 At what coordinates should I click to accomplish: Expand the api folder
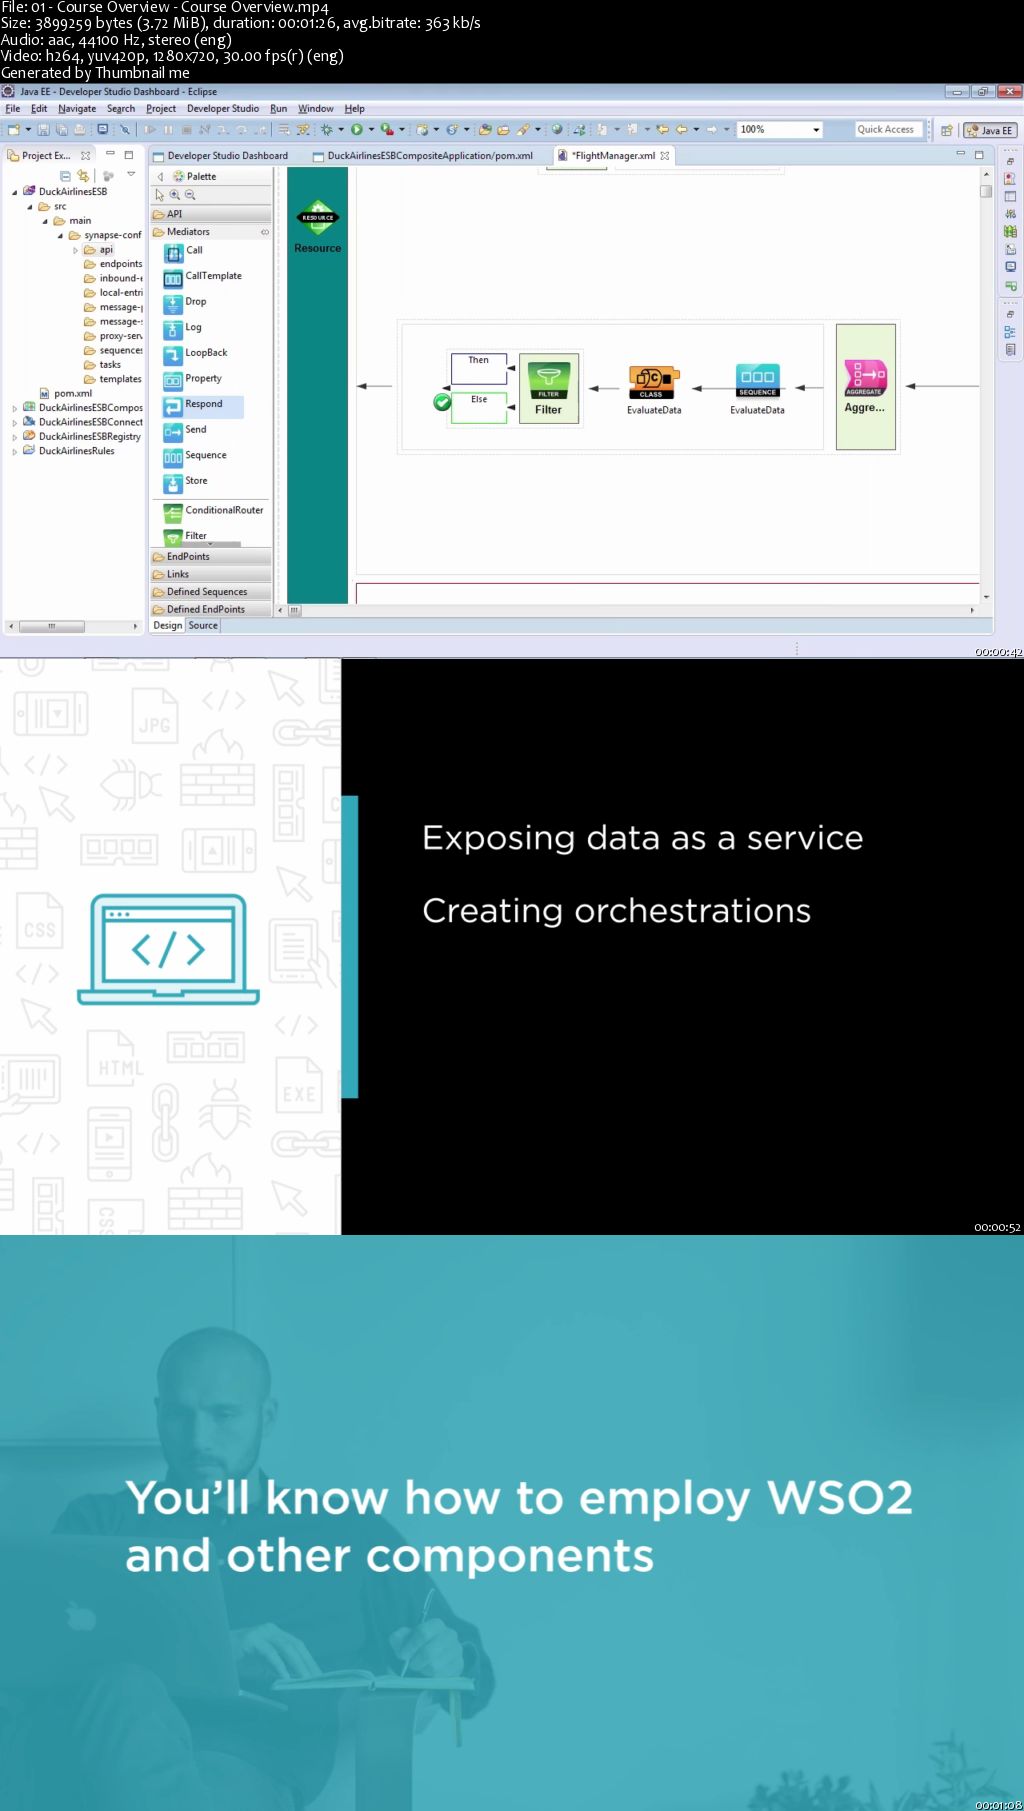point(75,250)
